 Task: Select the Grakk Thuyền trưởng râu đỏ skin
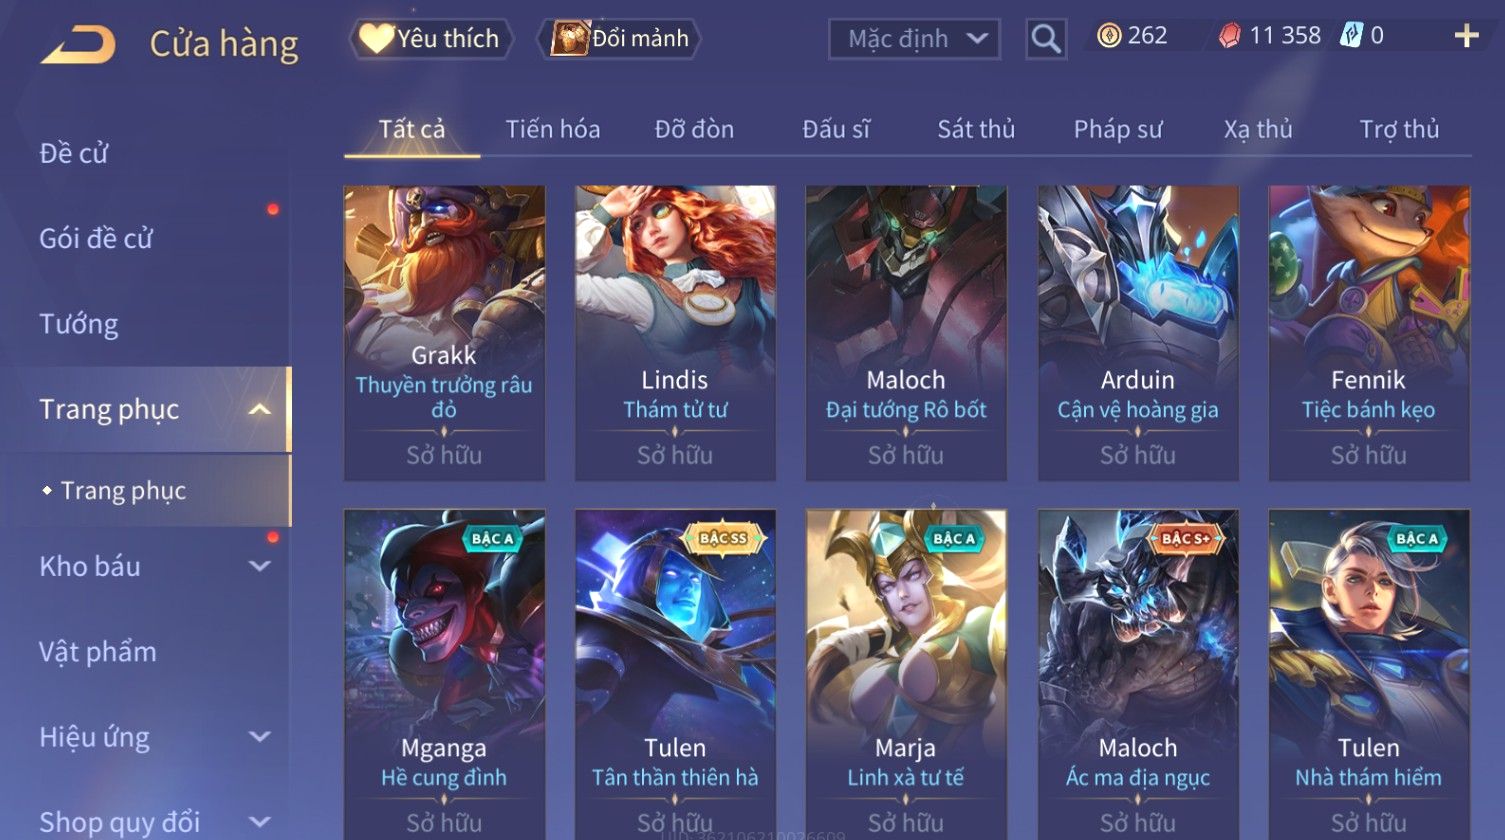pos(444,333)
